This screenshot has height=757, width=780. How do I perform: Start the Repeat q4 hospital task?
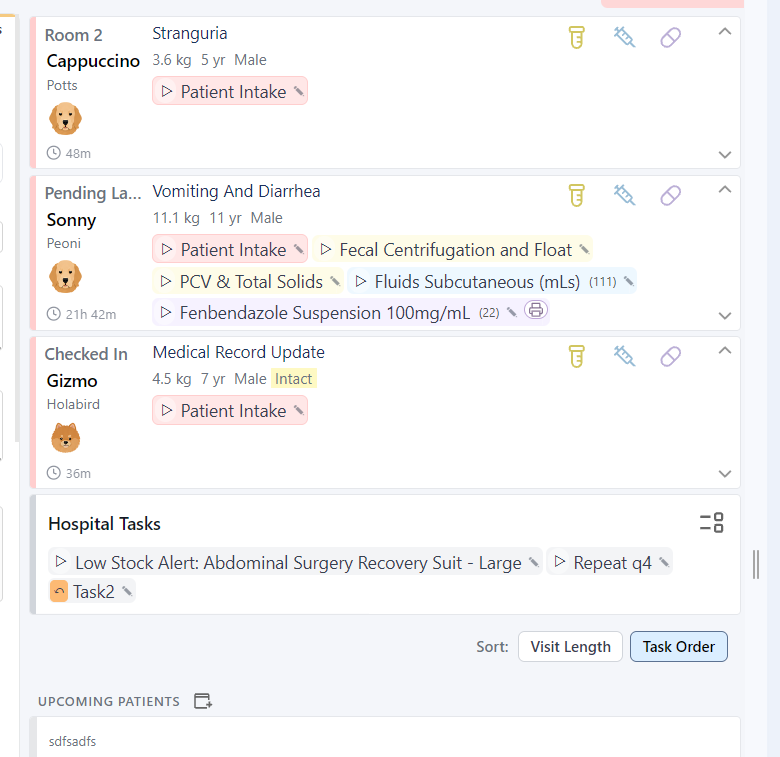click(x=559, y=562)
